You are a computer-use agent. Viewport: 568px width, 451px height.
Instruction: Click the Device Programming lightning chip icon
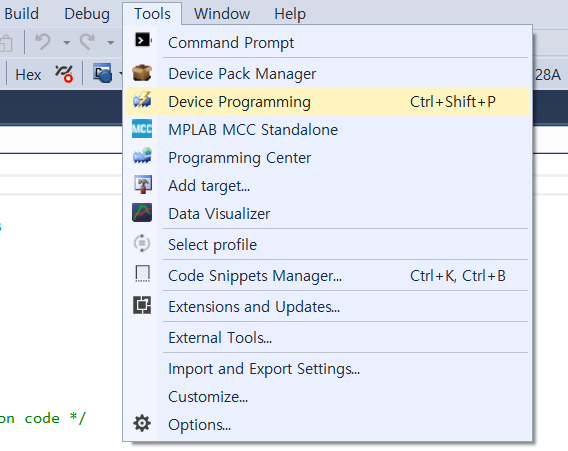pyautogui.click(x=142, y=100)
